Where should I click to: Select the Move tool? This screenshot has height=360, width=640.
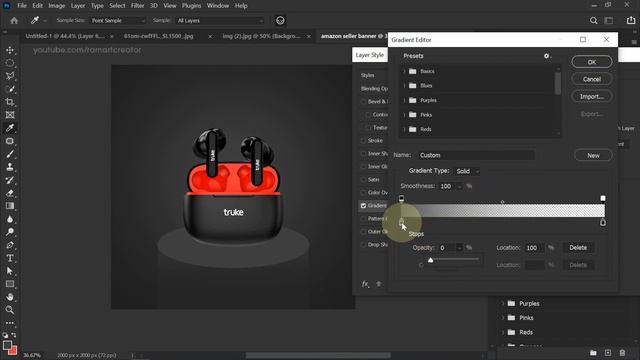click(10, 50)
